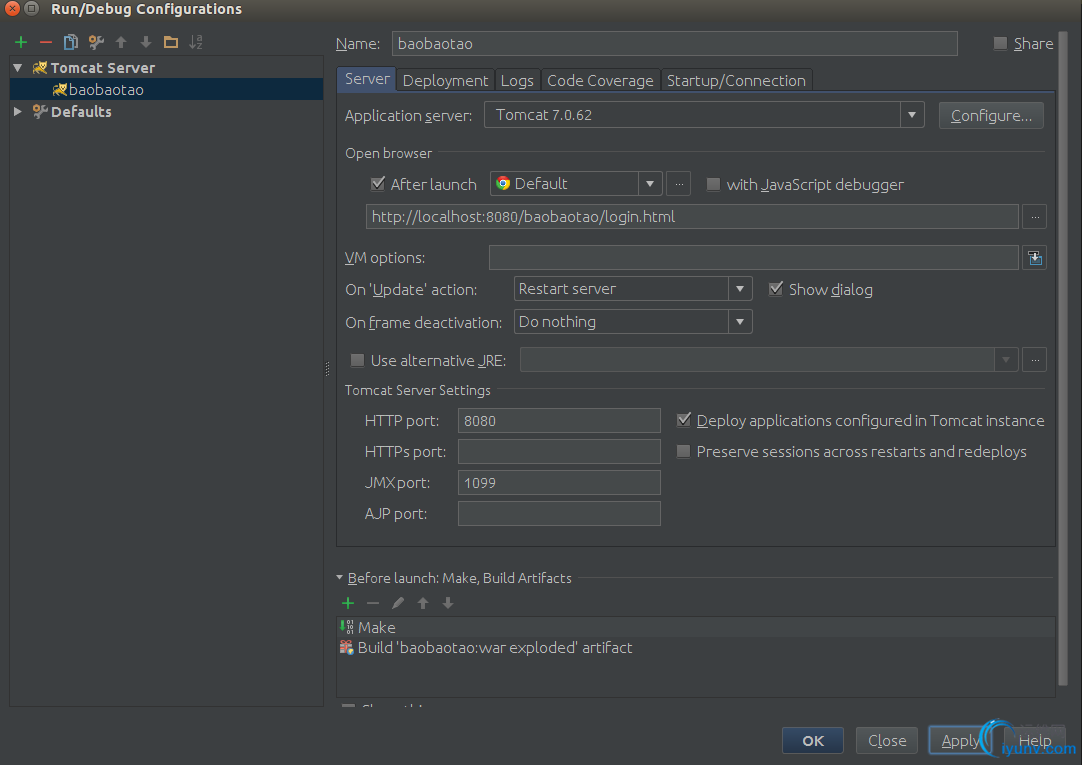1082x765 pixels.
Task: Open alternative JRE path dropdown arrow
Action: [1006, 360]
